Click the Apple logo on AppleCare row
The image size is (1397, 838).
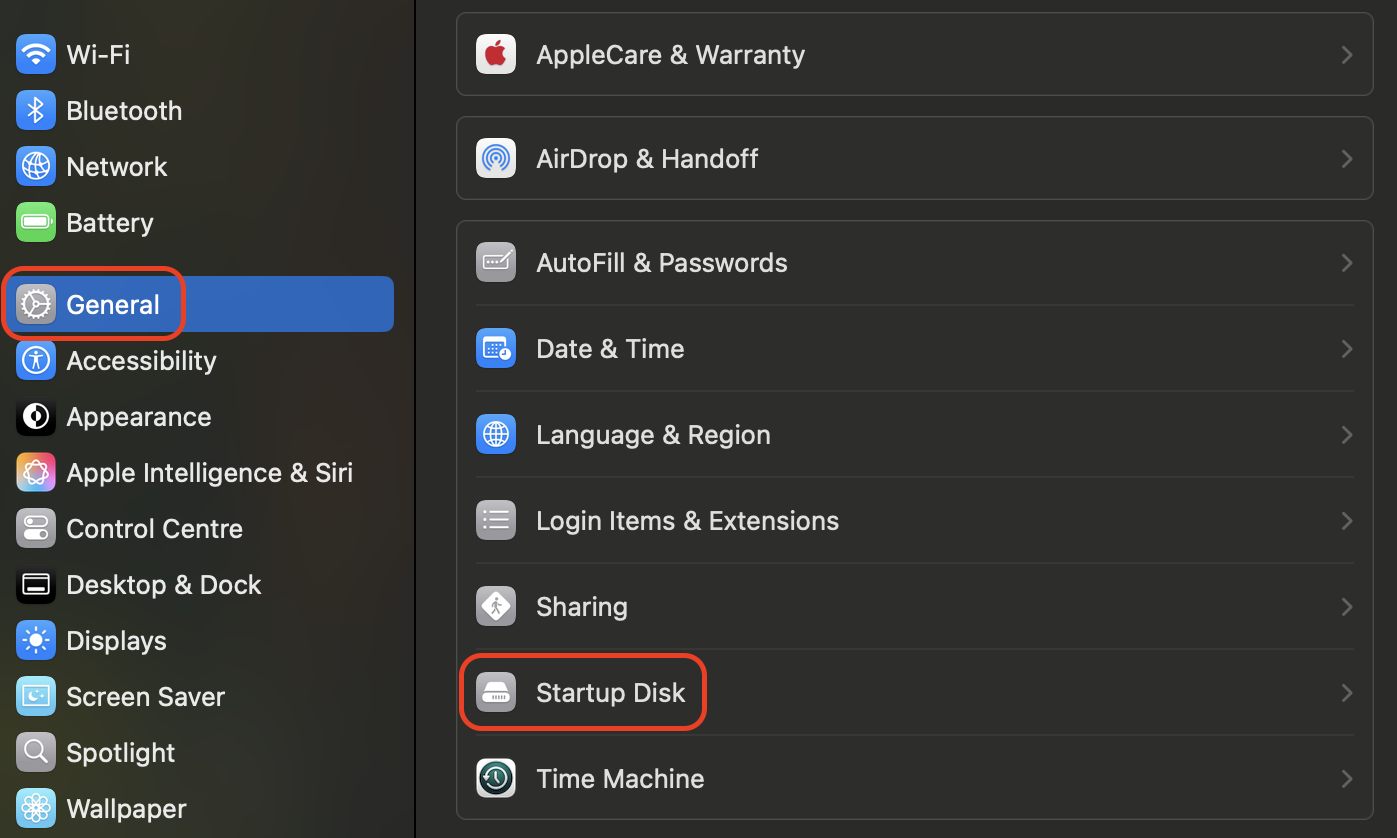pyautogui.click(x=495, y=54)
